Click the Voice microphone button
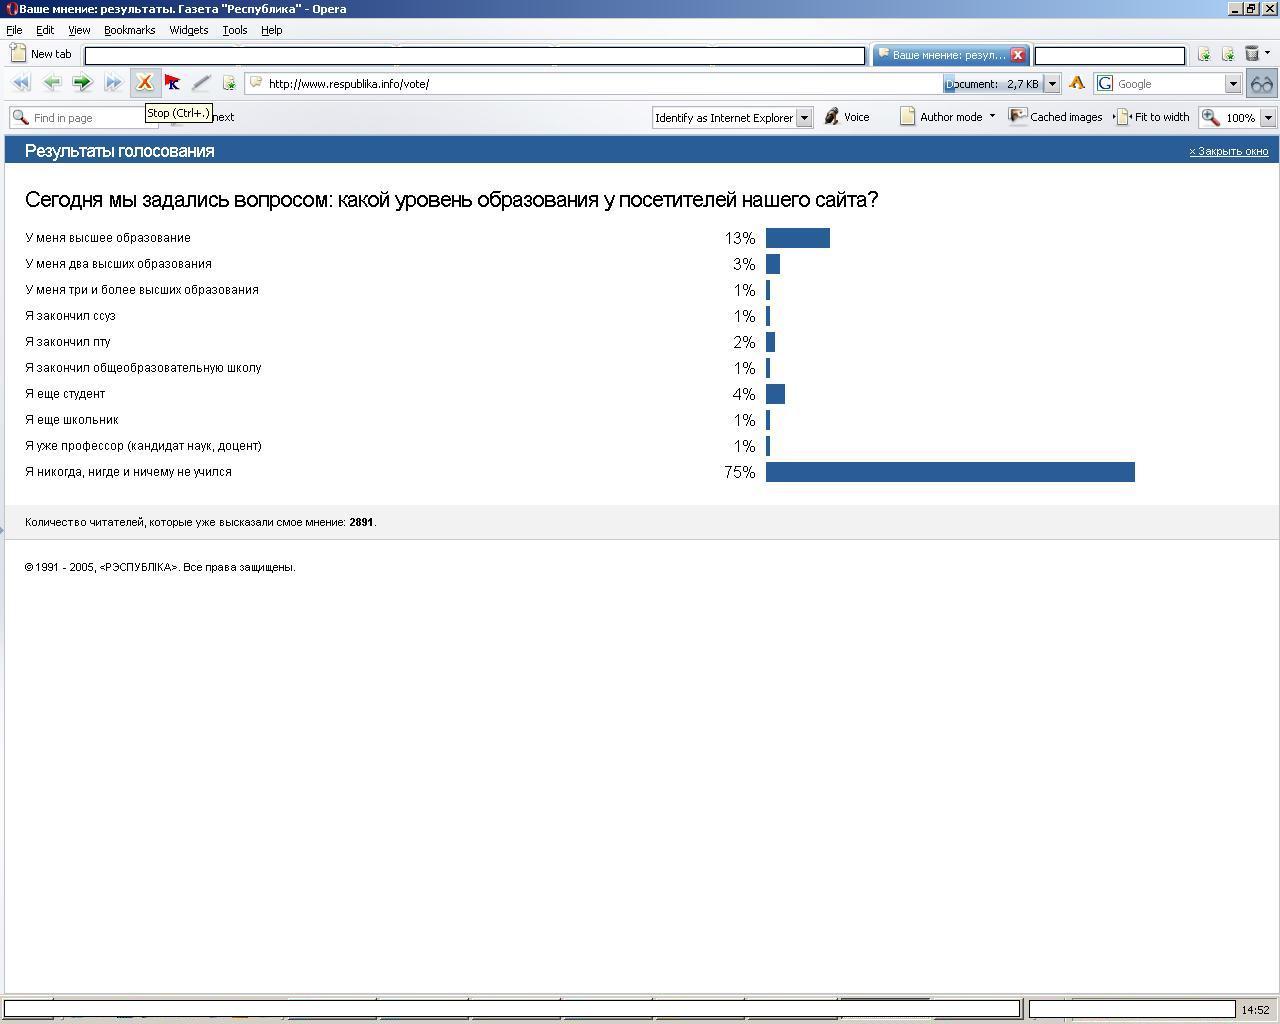1280x1024 pixels. tap(846, 117)
